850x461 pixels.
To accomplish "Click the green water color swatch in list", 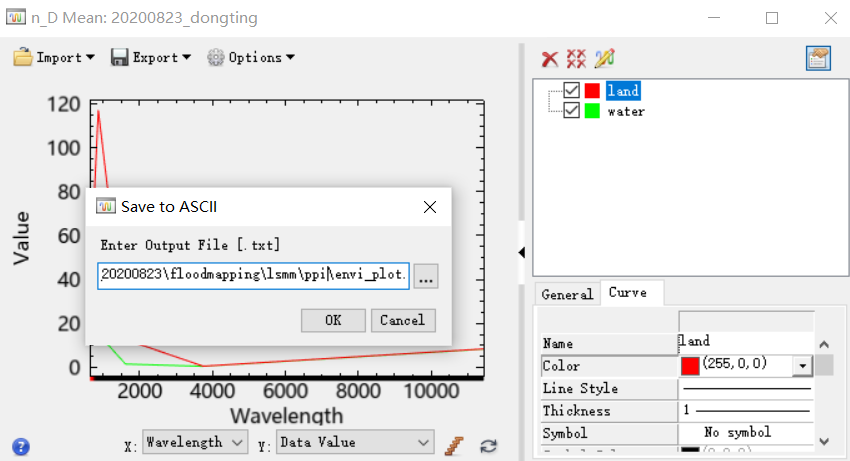I will pyautogui.click(x=592, y=111).
